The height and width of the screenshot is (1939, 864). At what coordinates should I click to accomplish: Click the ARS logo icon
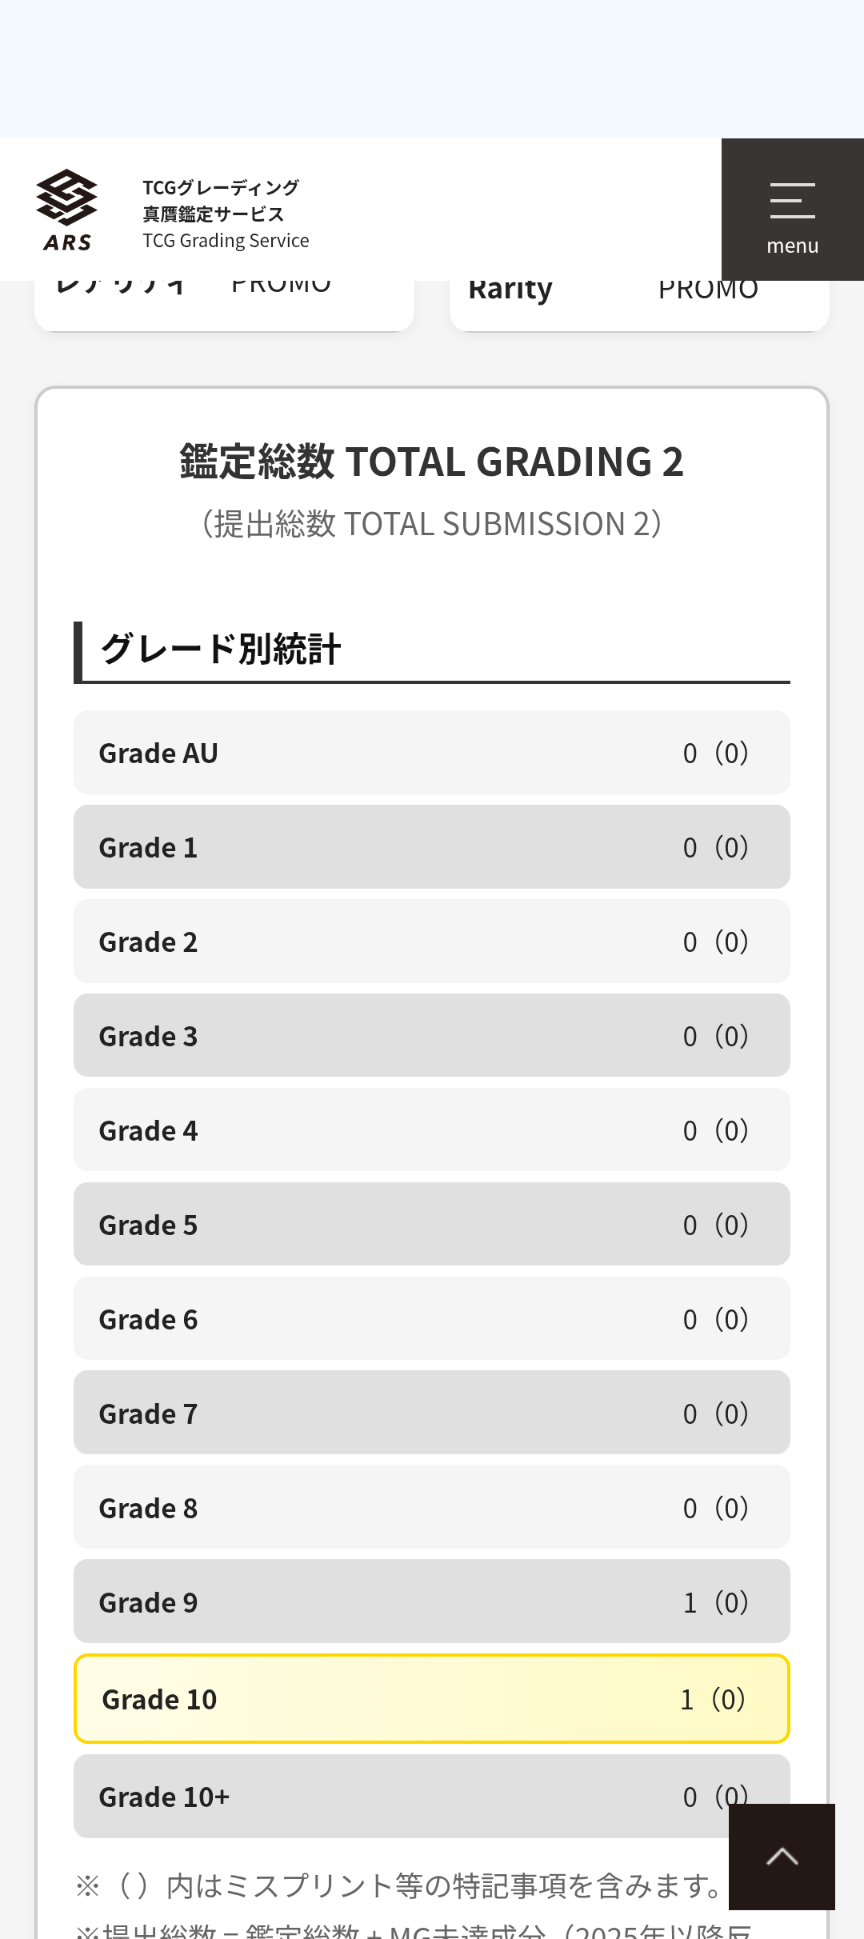tap(67, 210)
